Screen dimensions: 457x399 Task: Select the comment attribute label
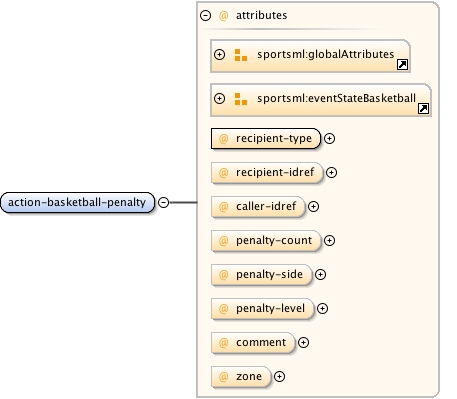(x=261, y=342)
